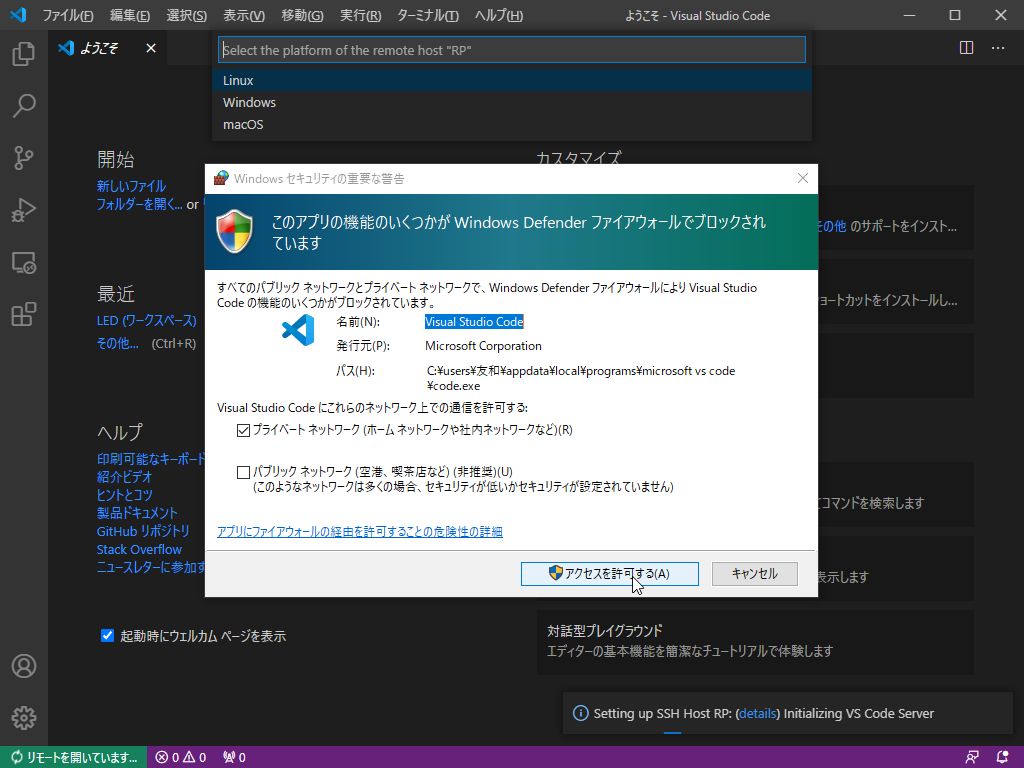
Task: Open the Remote Explorer view
Action: pyautogui.click(x=22, y=262)
